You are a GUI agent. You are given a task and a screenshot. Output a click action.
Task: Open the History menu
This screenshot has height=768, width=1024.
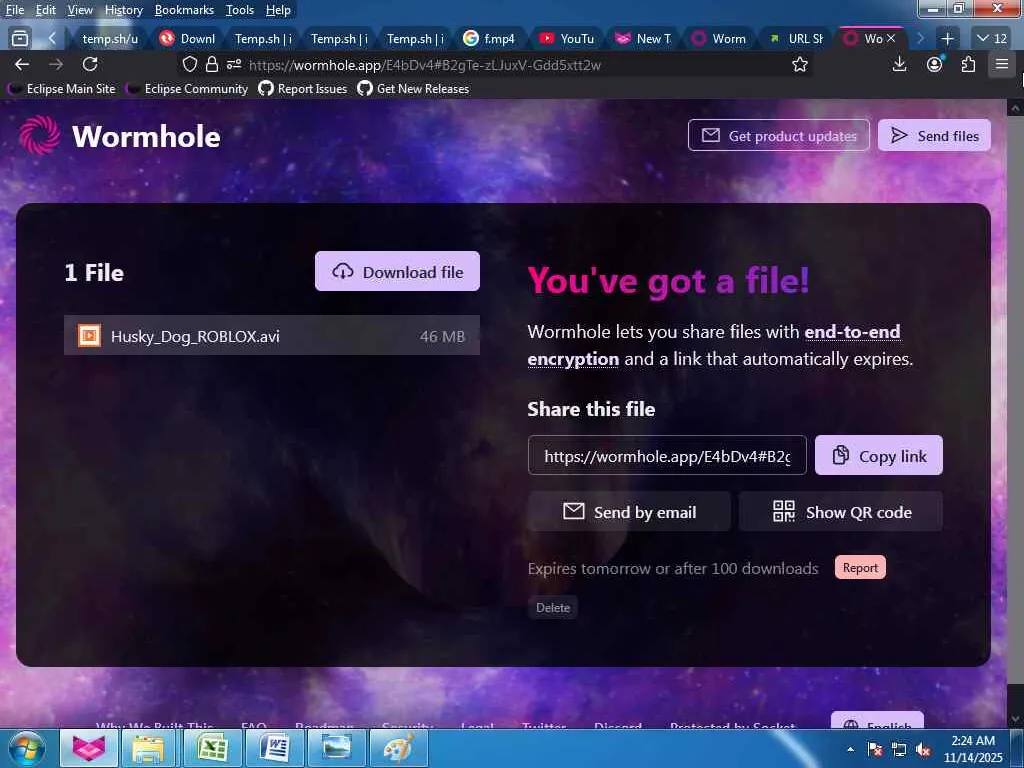pyautogui.click(x=123, y=10)
